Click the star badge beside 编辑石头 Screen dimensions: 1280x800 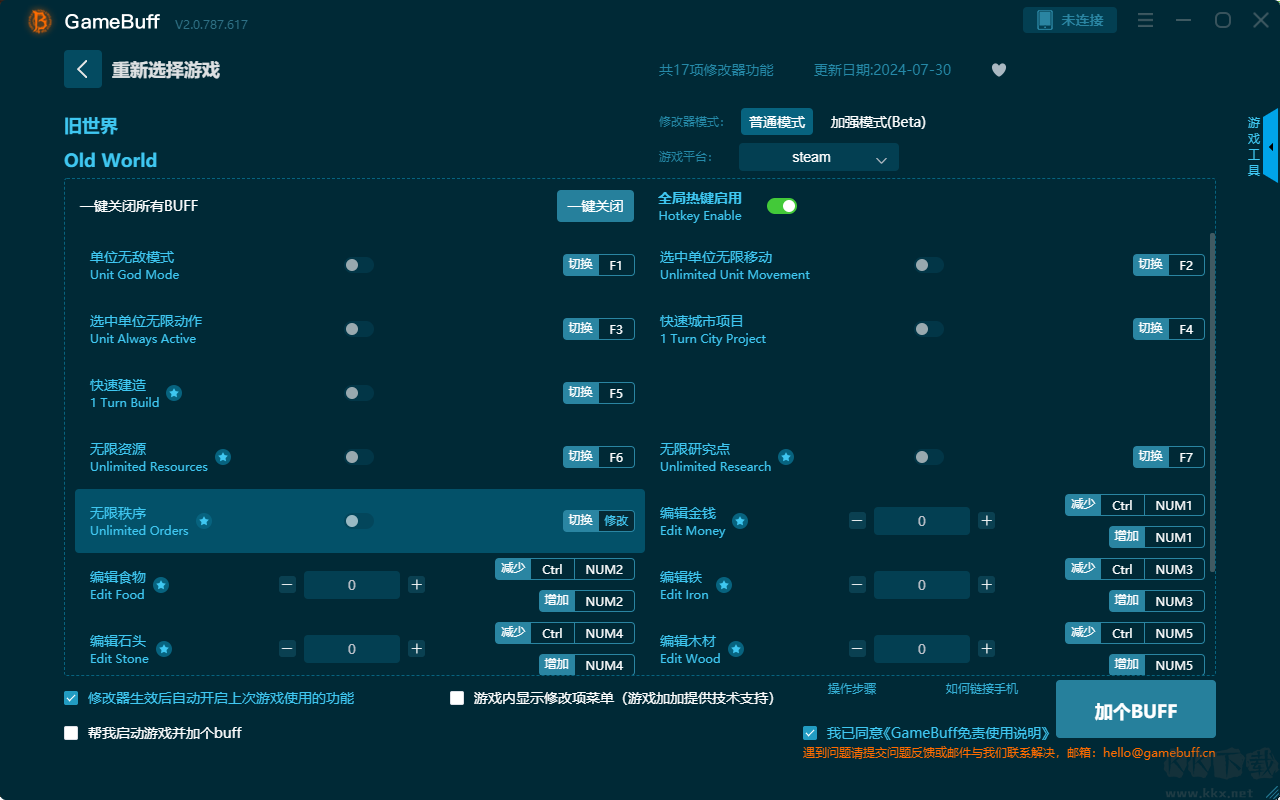[x=164, y=649]
